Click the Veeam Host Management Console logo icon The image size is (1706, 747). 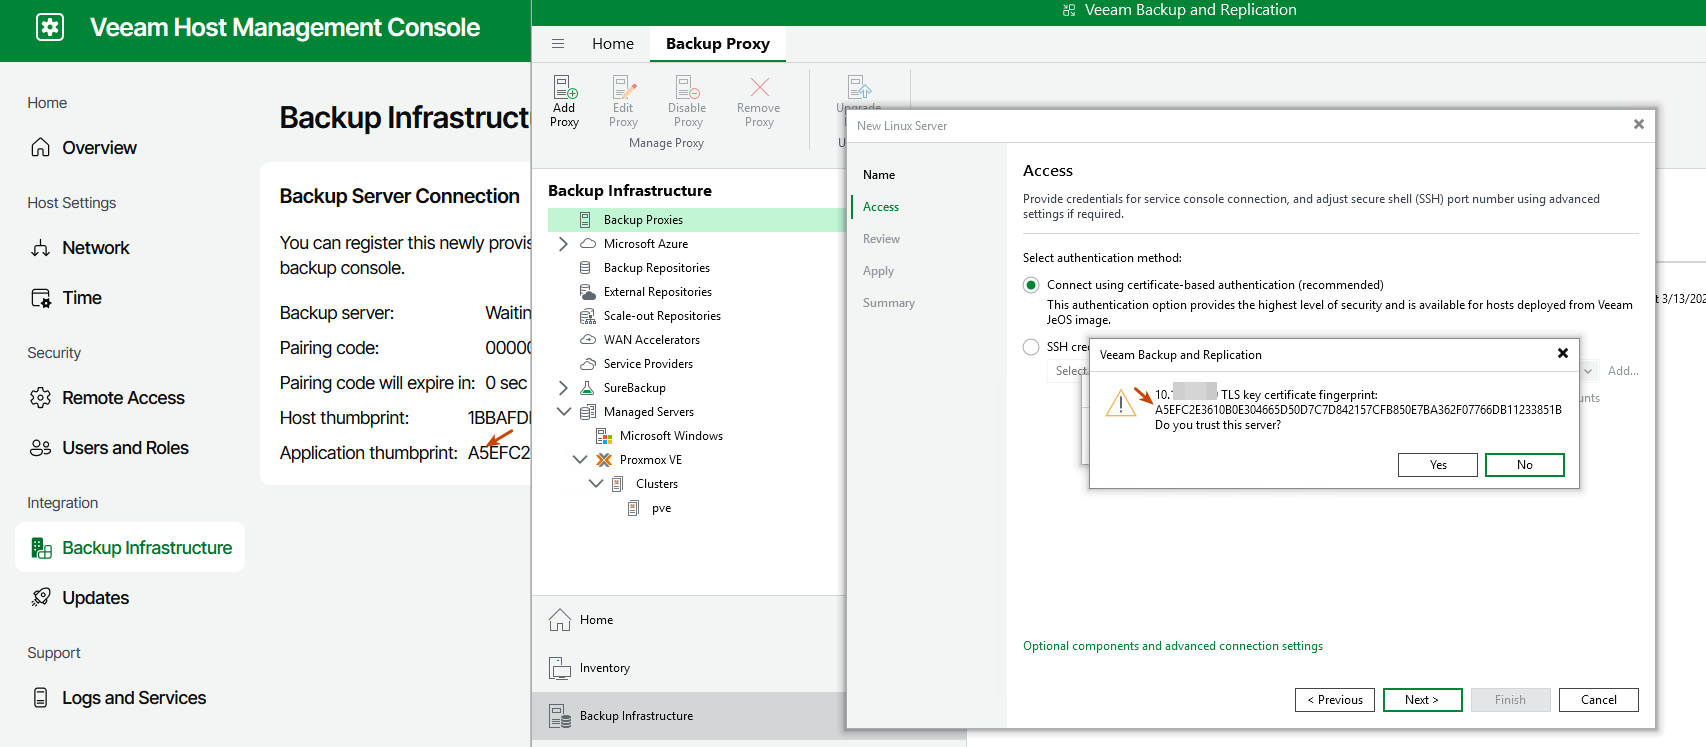click(50, 27)
